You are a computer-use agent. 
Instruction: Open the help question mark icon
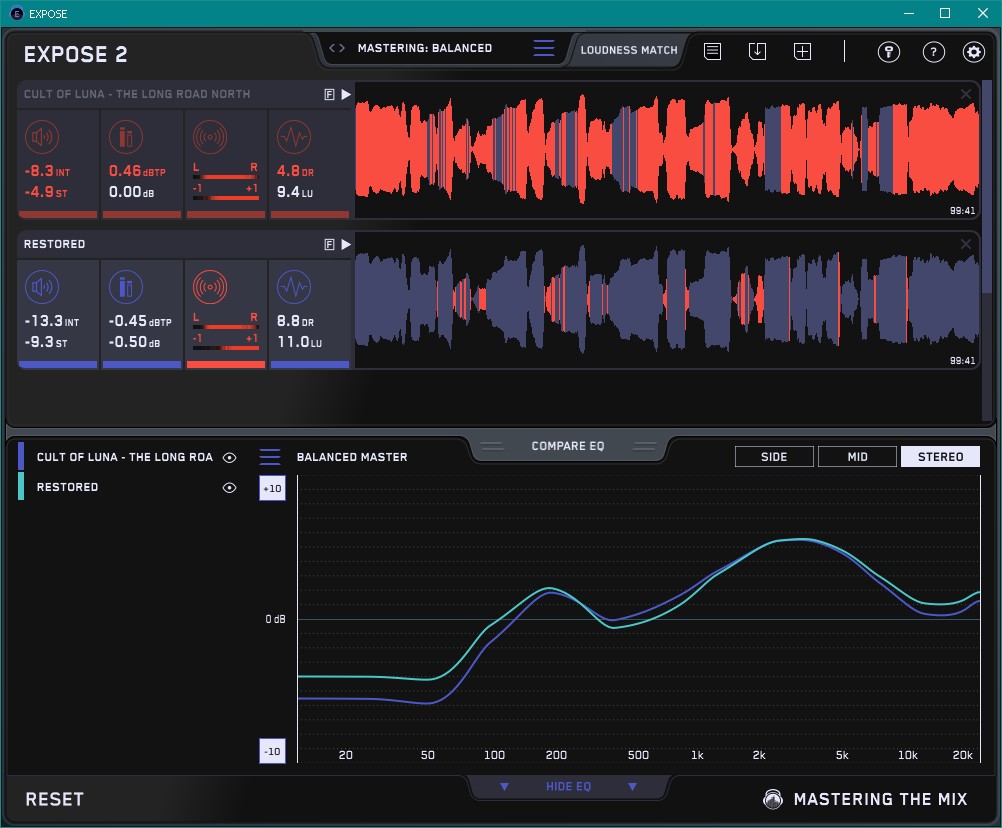[x=933, y=52]
